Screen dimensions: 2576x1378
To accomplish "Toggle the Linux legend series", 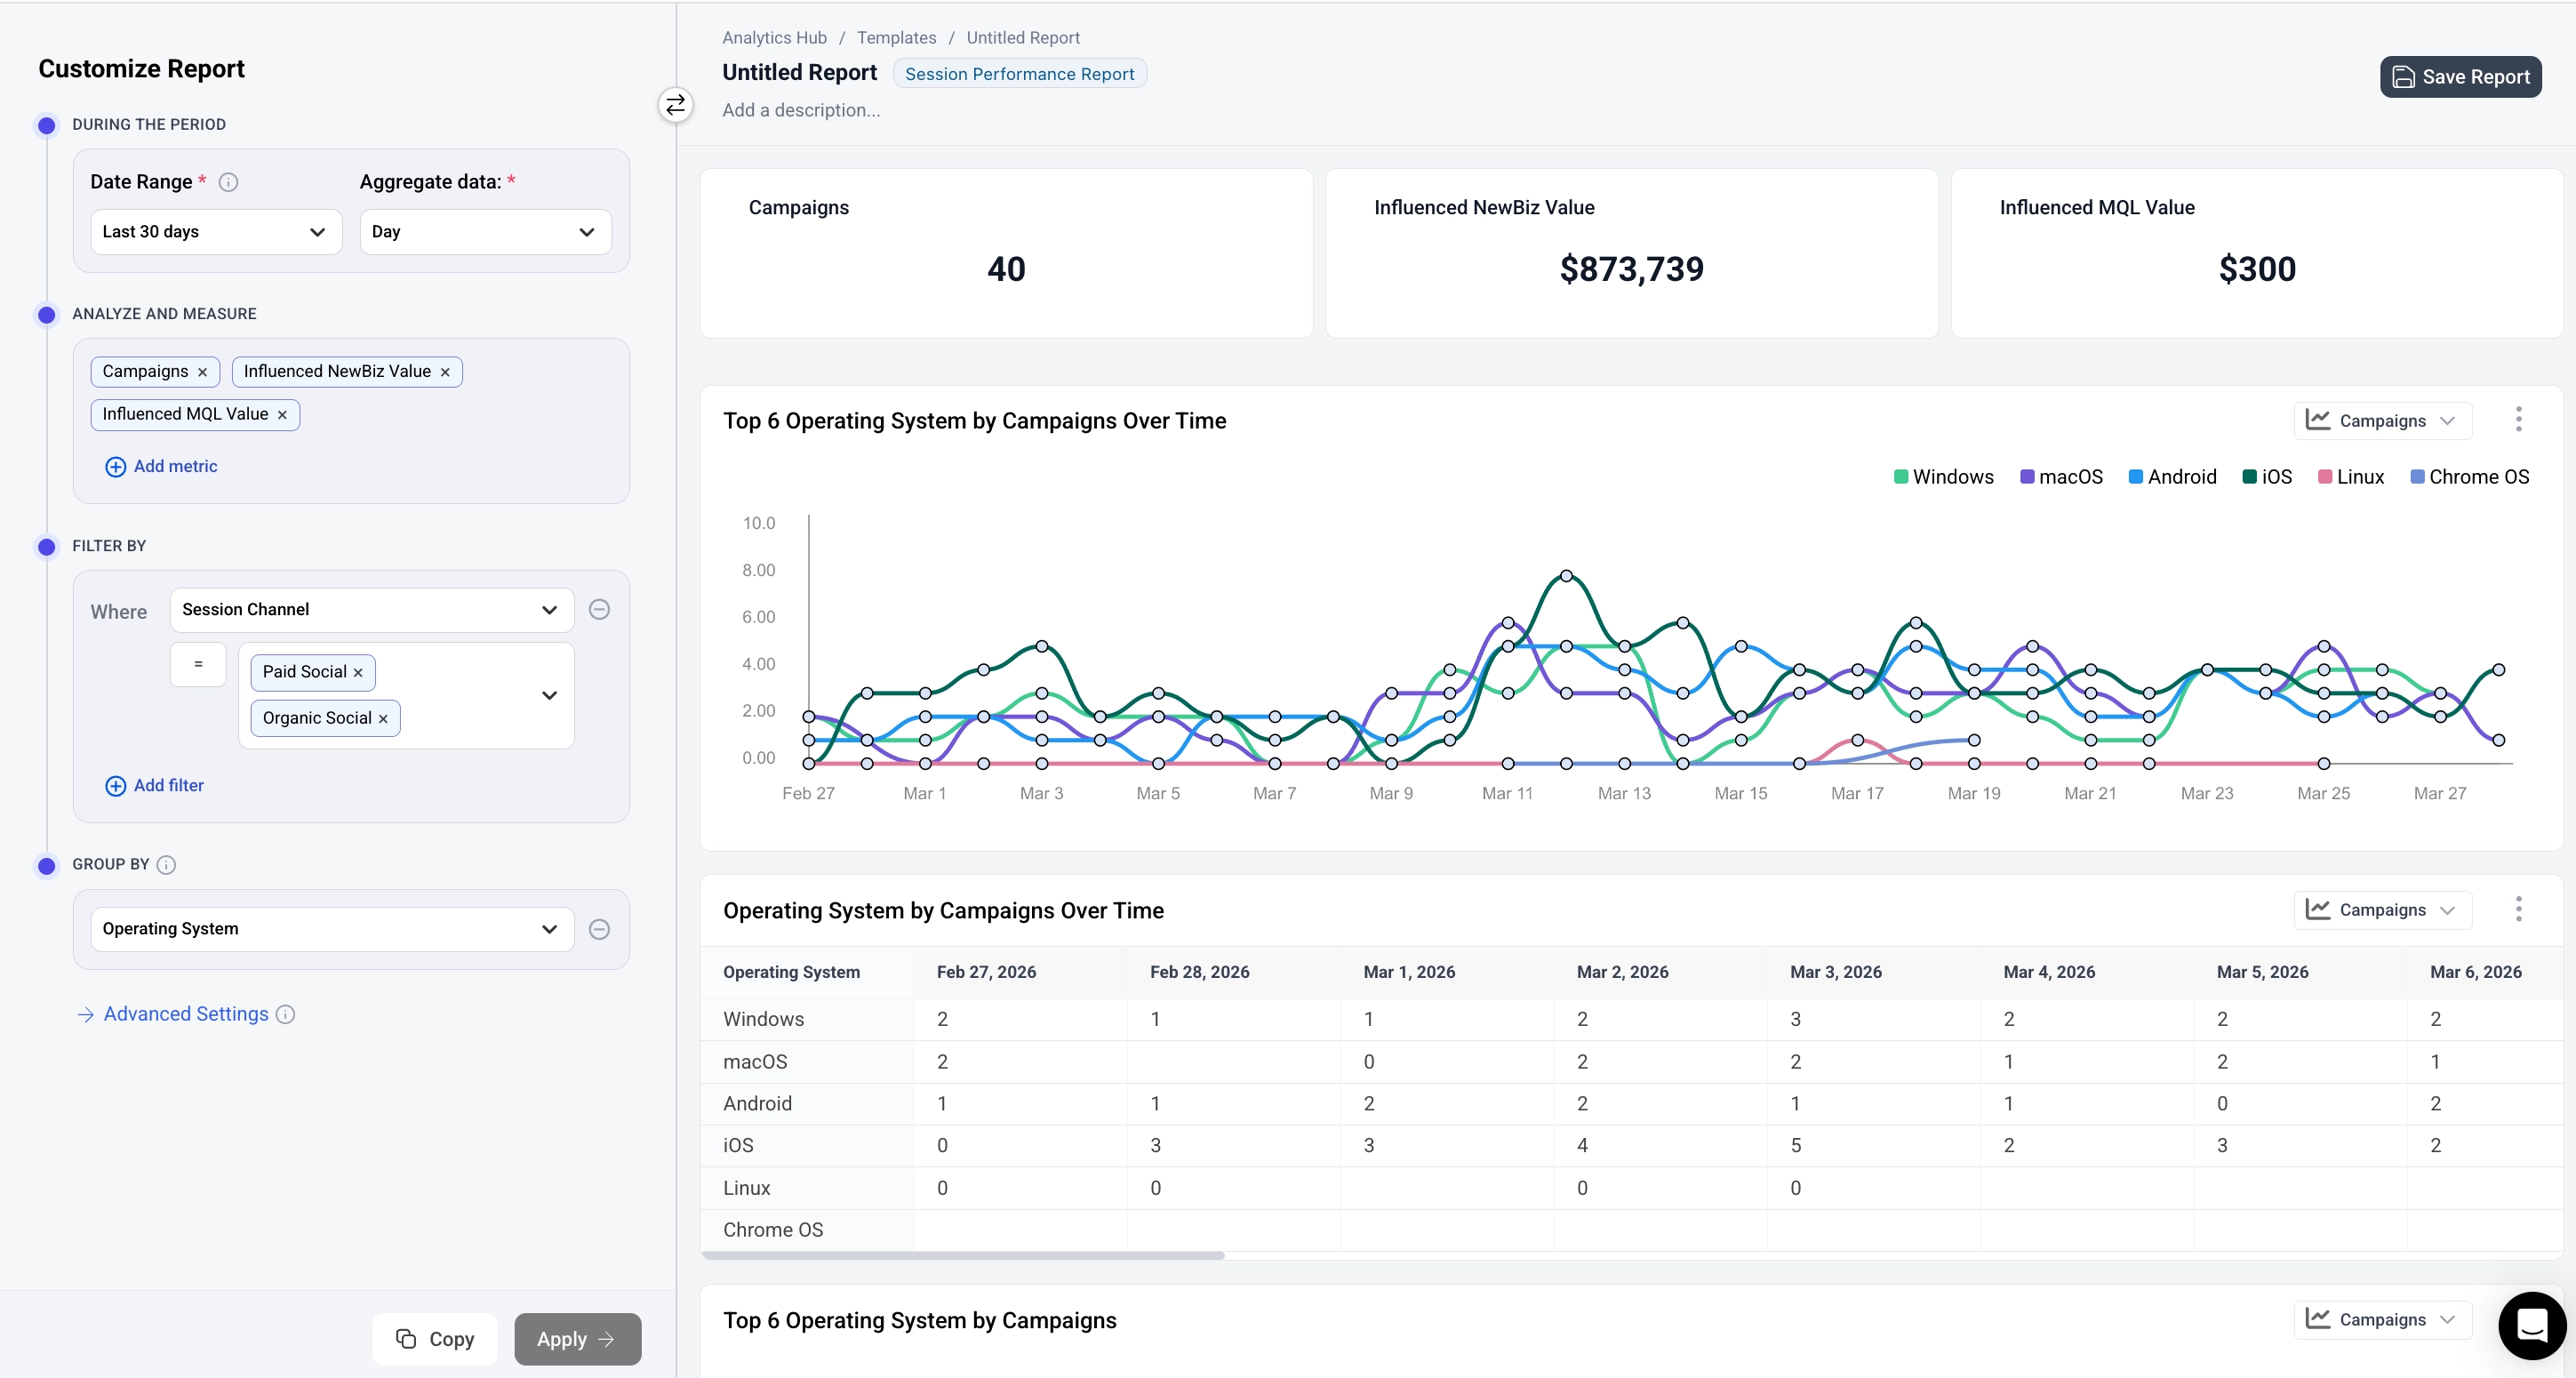I will 2351,477.
